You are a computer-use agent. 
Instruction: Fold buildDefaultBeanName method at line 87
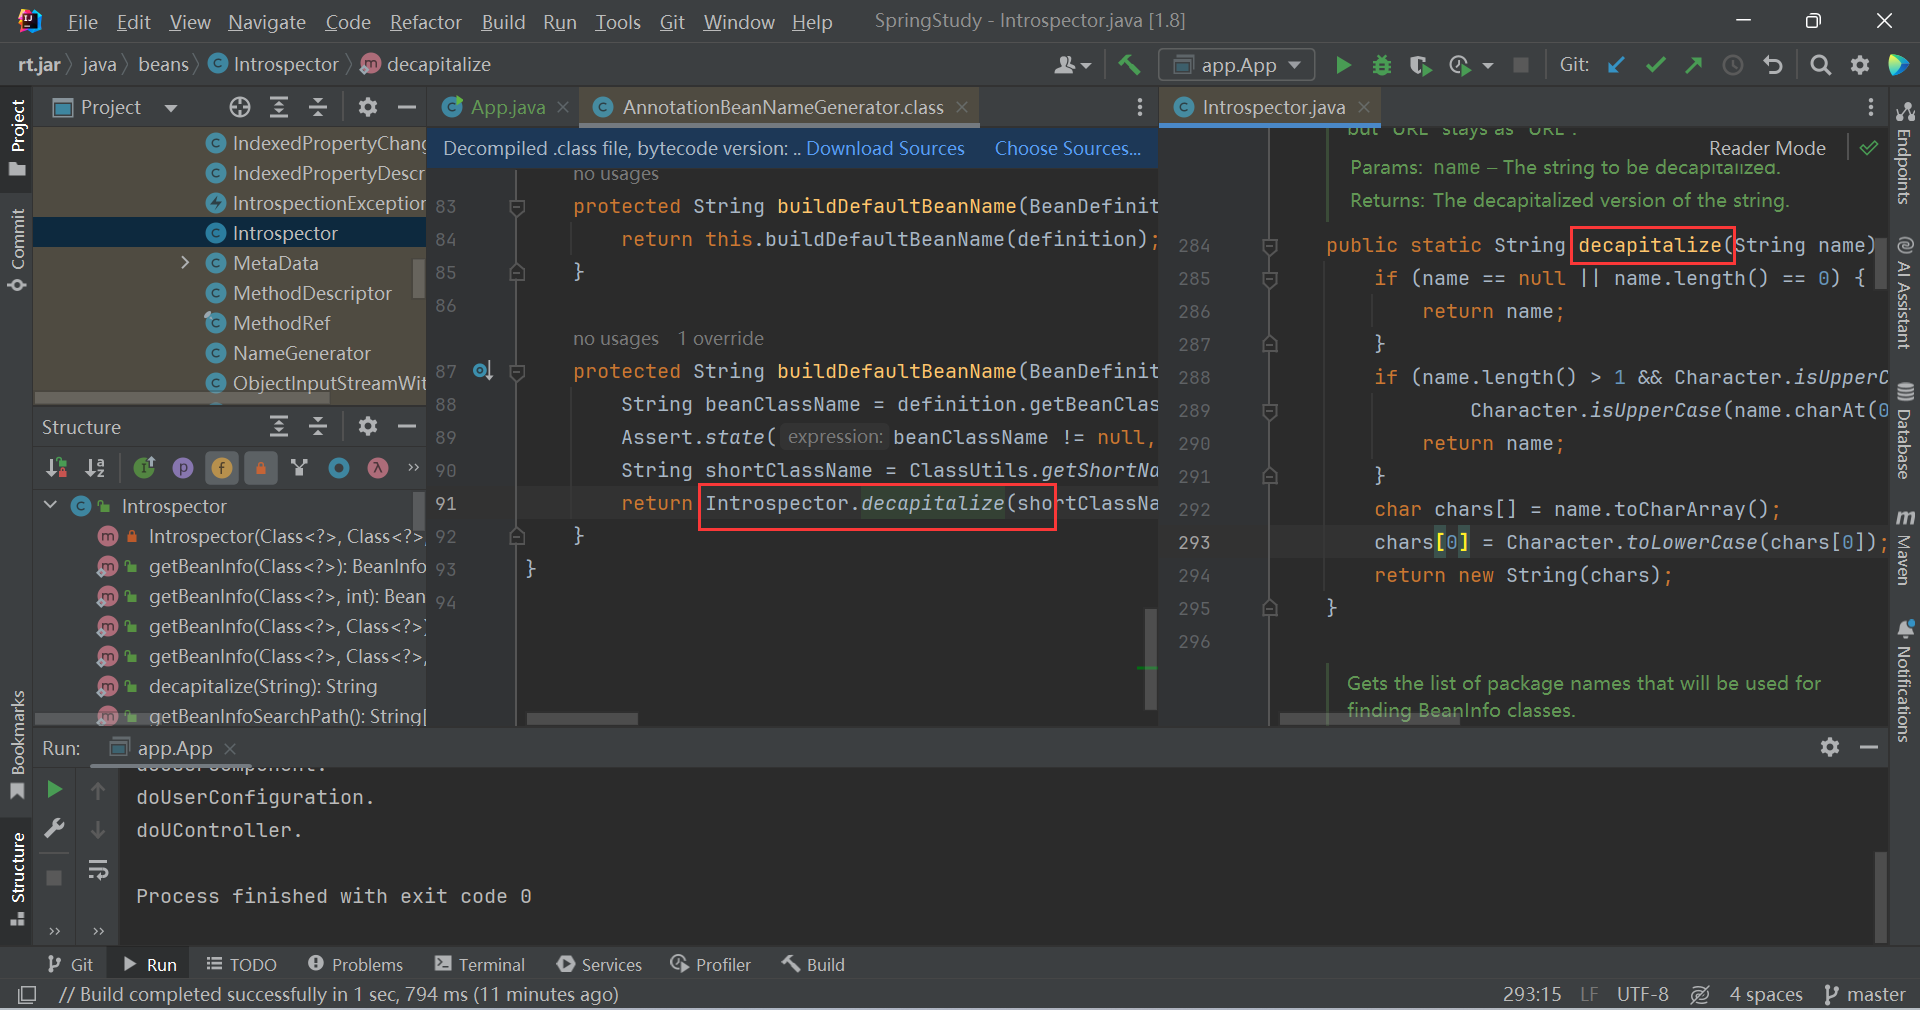(517, 372)
